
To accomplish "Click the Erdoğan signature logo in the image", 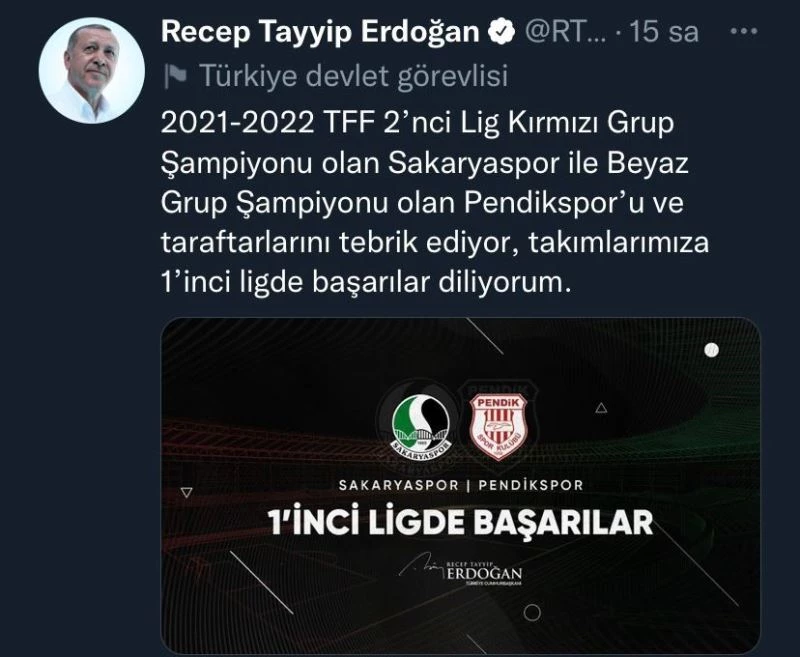I will tap(461, 569).
